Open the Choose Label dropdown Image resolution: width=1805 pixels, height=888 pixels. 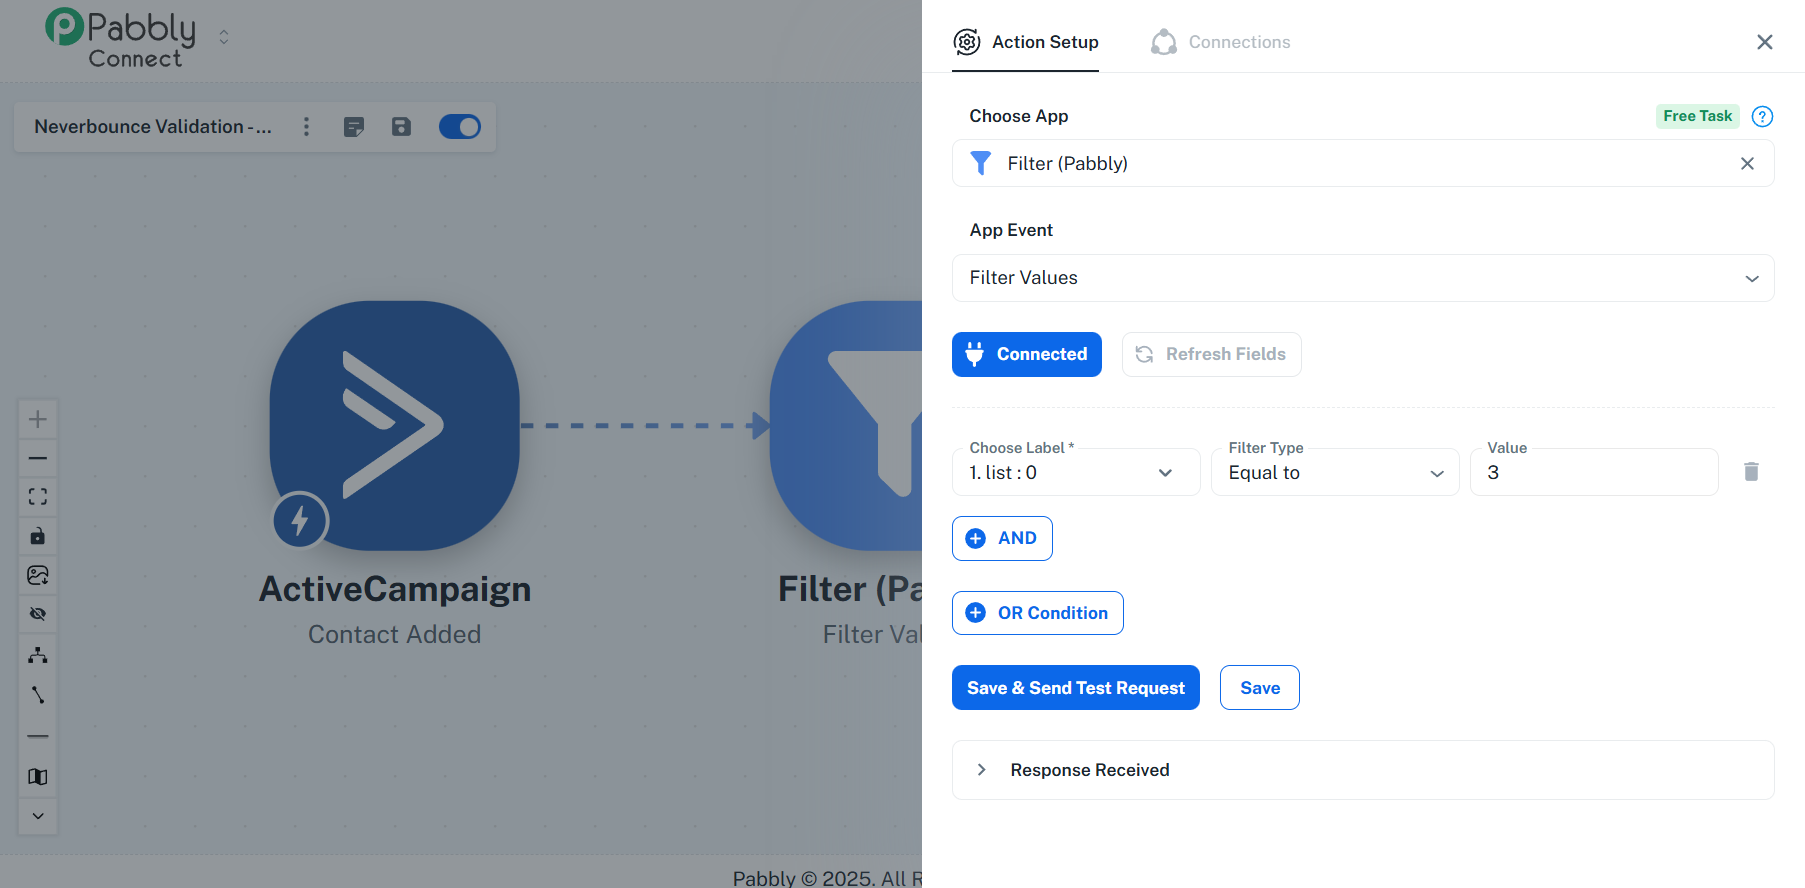(x=1075, y=473)
